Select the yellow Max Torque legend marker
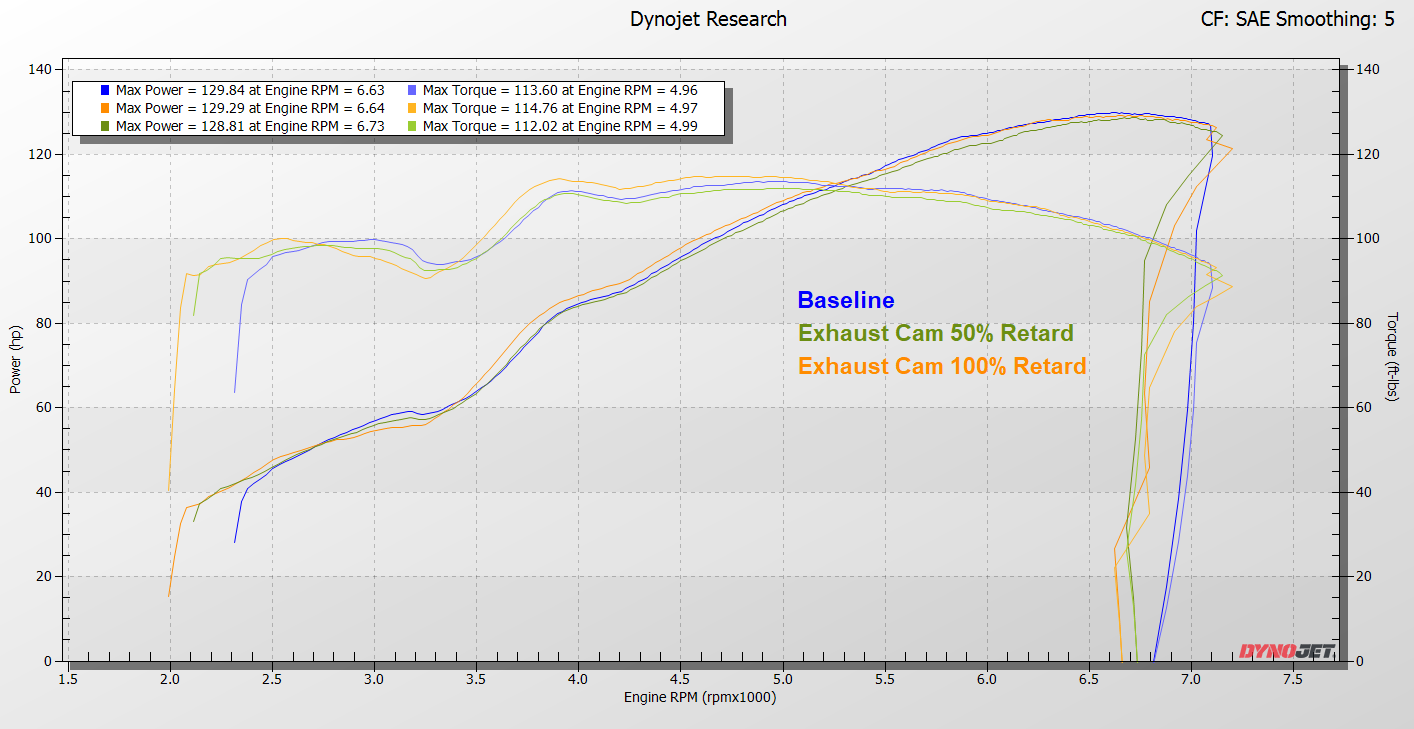 click(x=412, y=107)
